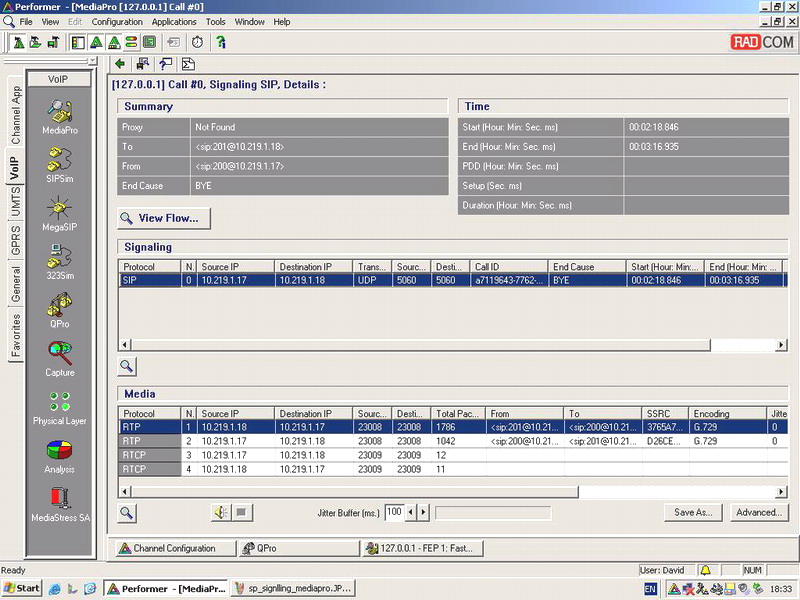This screenshot has height=600, width=800.
Task: Open the sidebar dropdown arrow above VoIP
Action: point(92,61)
